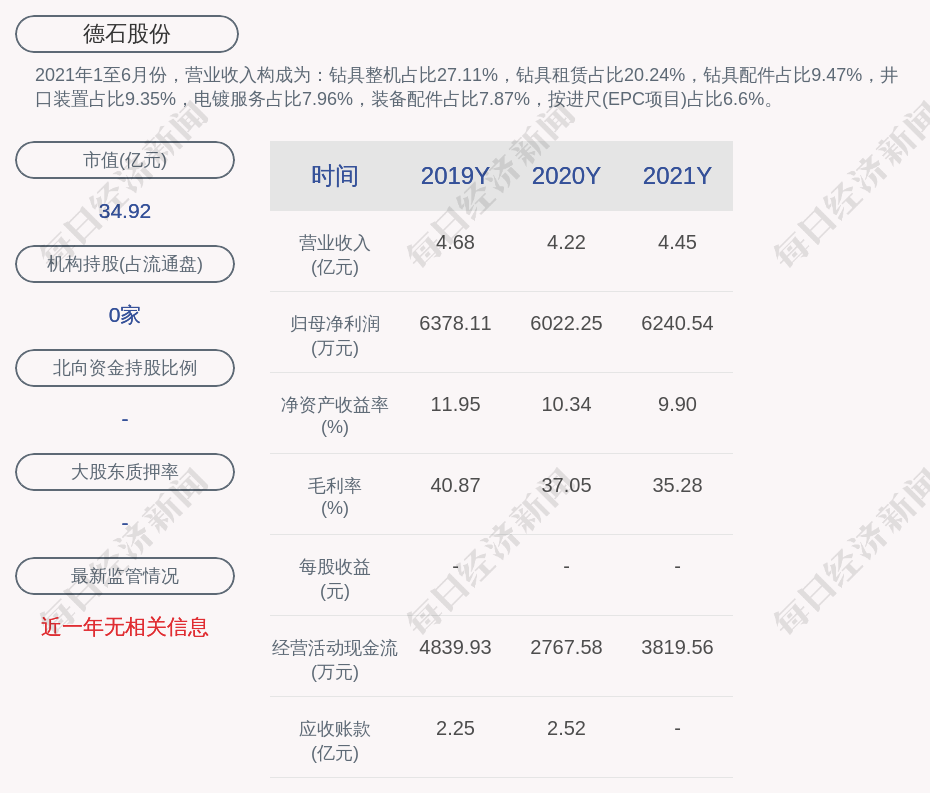This screenshot has height=793, width=930.
Task: Click the ROE value 10.34
Action: pos(566,405)
